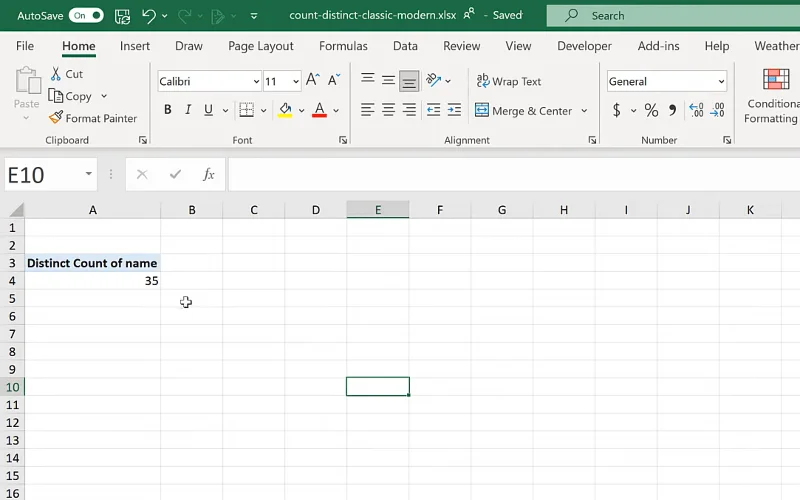Image resolution: width=800 pixels, height=500 pixels.
Task: Expand the Copy options arrow
Action: tap(104, 96)
